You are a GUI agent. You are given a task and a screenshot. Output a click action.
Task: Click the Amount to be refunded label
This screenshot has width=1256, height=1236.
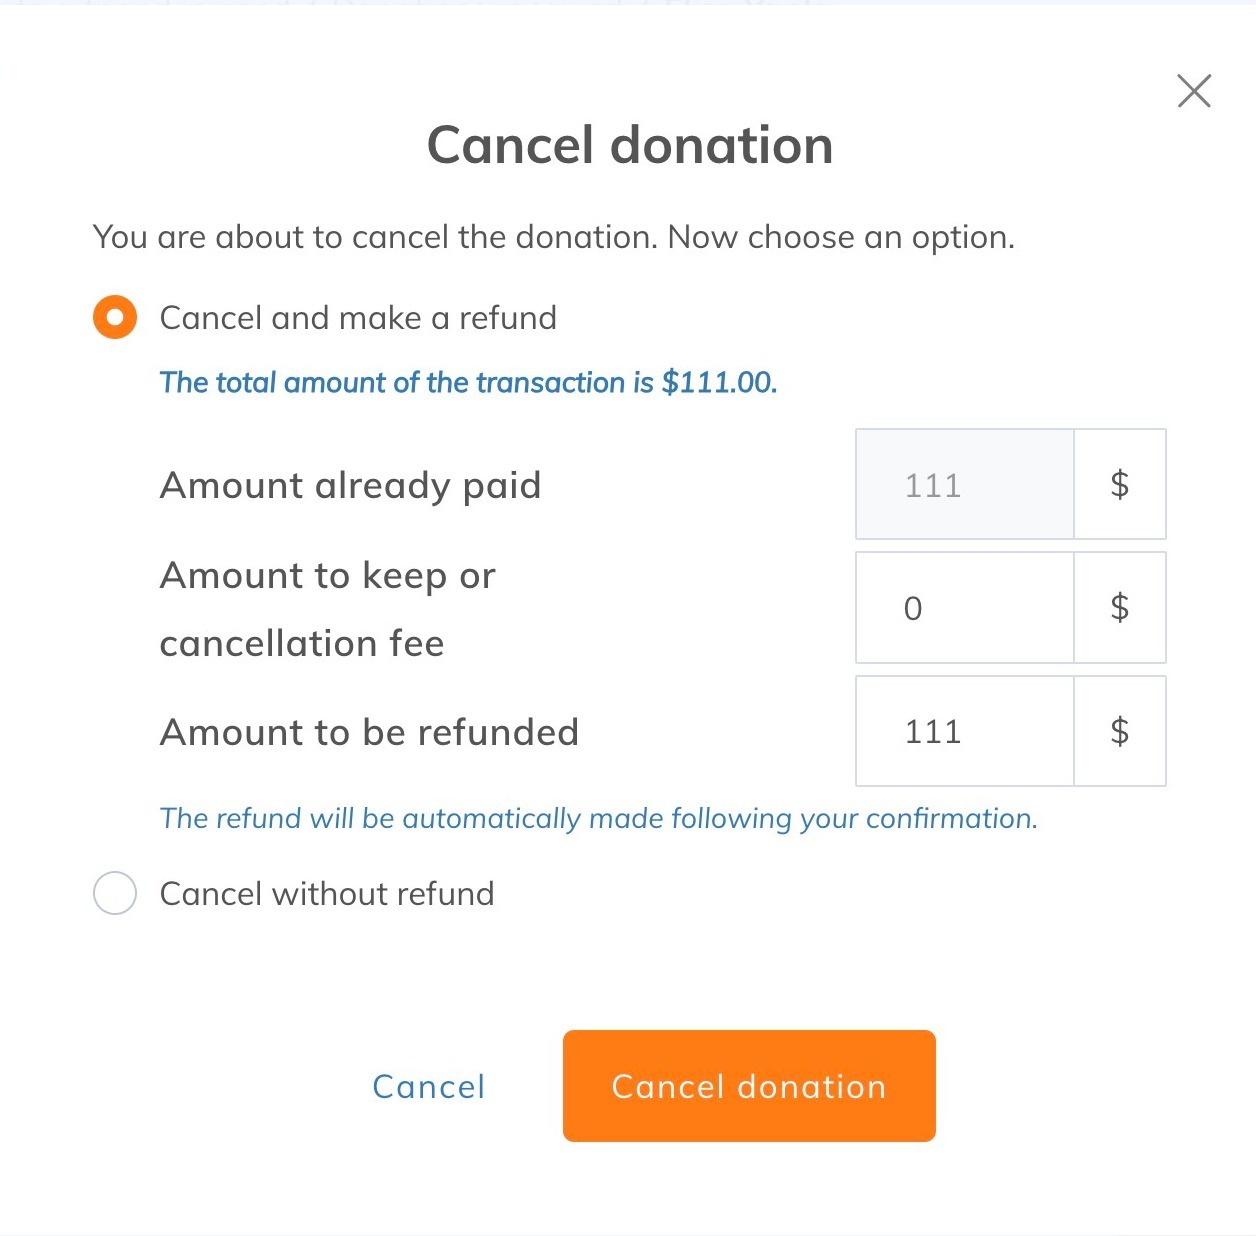pyautogui.click(x=368, y=732)
